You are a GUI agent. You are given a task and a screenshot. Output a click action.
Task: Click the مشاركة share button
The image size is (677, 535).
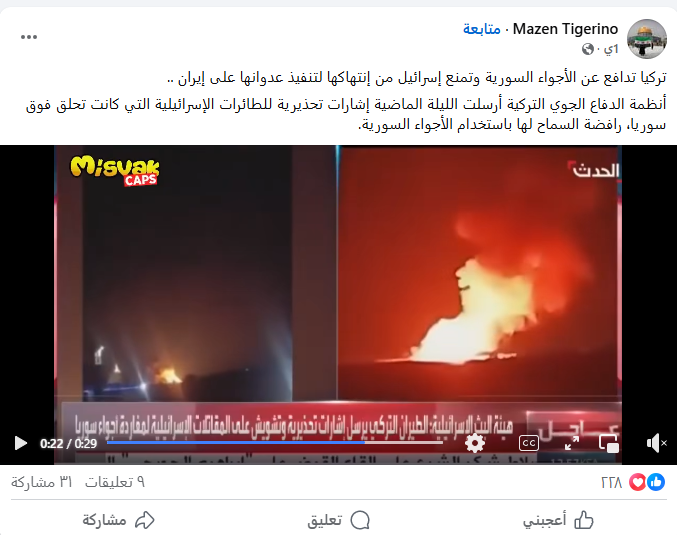click(x=118, y=520)
